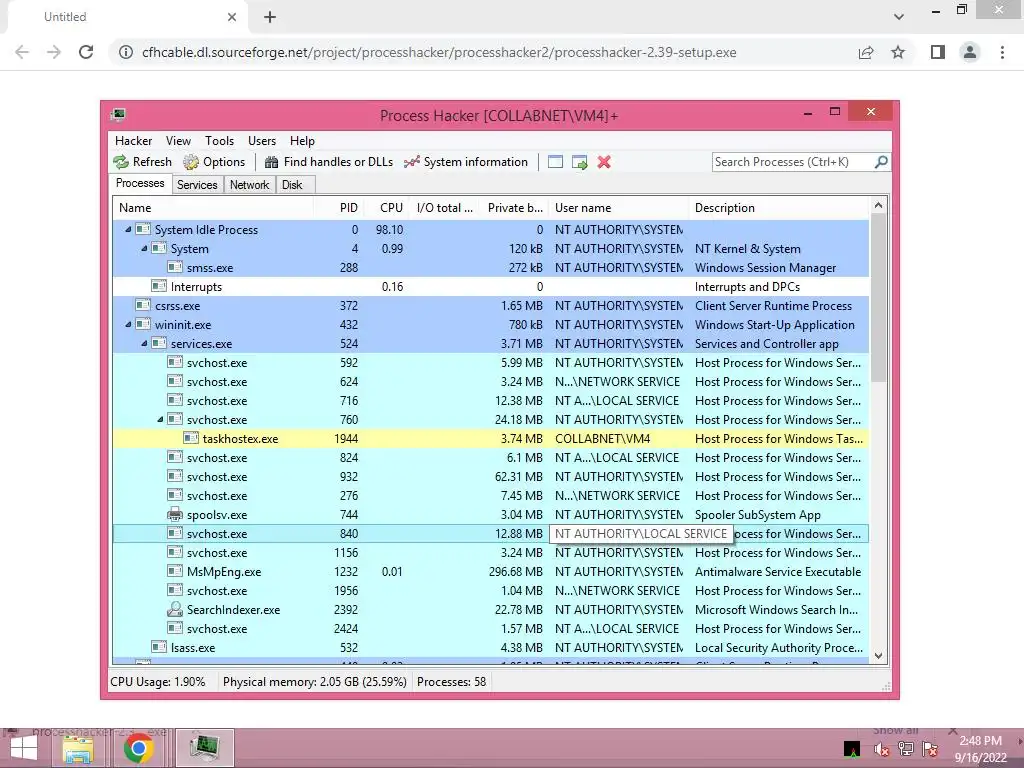The width and height of the screenshot is (1024, 768).
Task: Sort by CPU column header
Action: [387, 208]
